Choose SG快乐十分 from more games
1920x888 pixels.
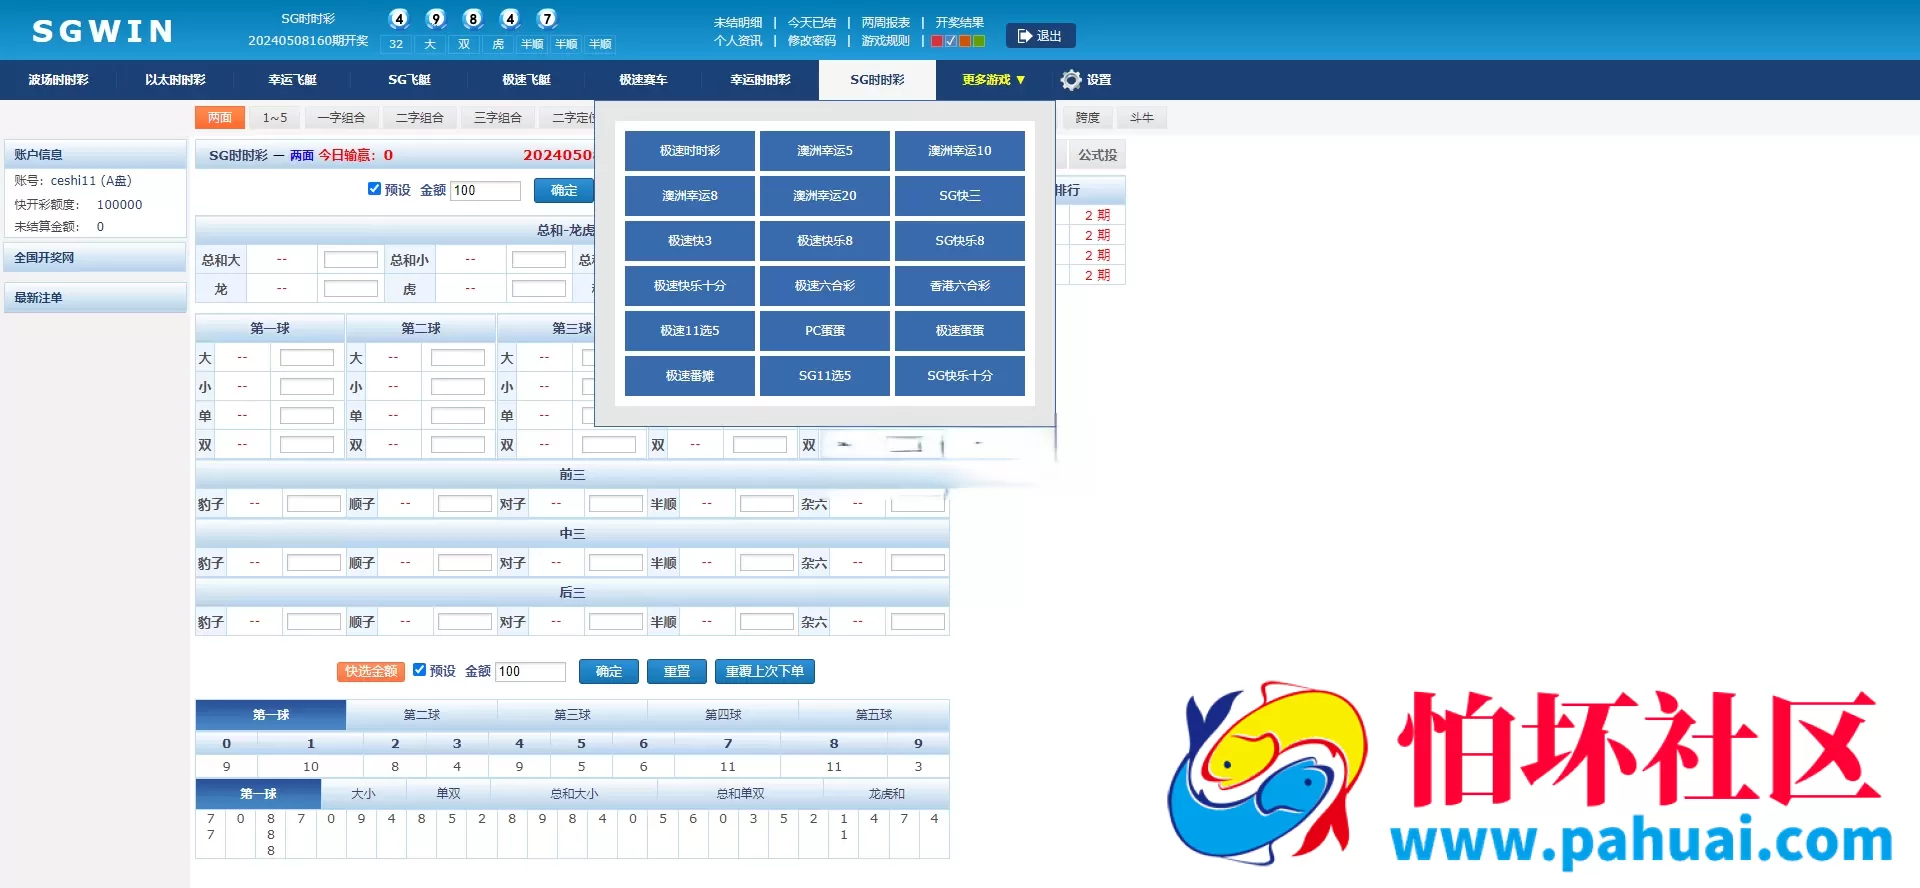[x=960, y=376]
